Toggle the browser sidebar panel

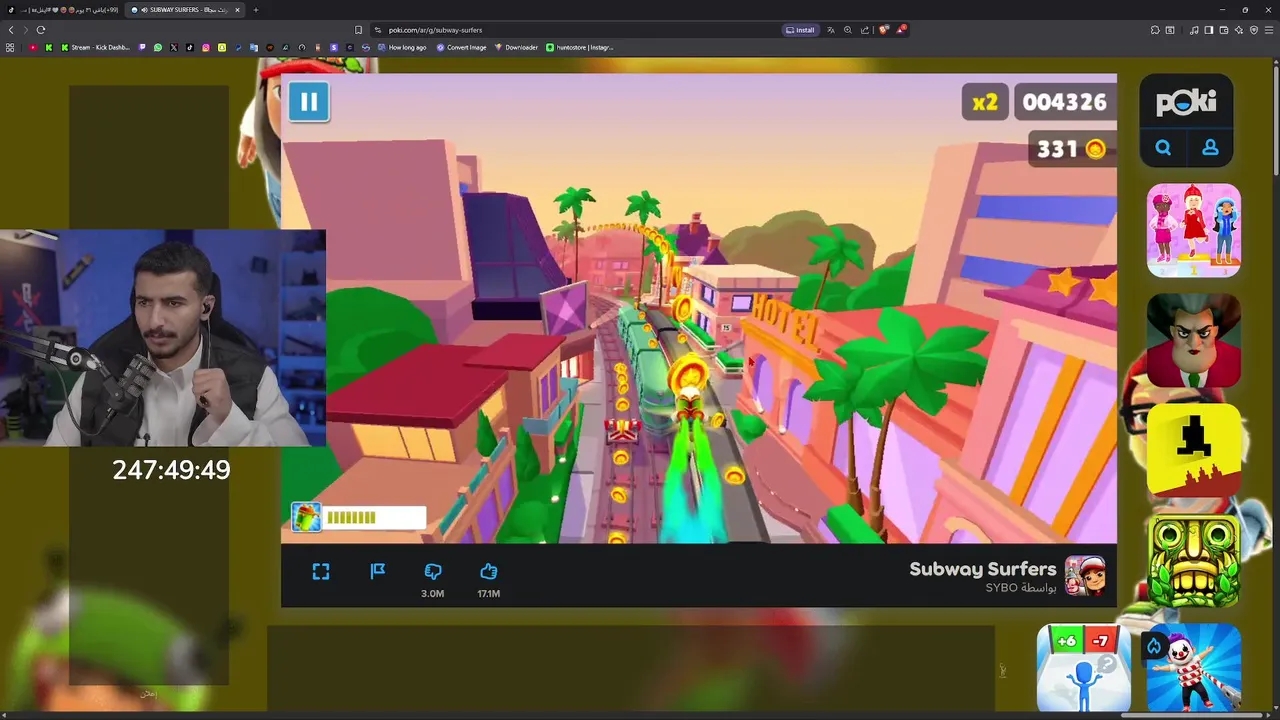pos(1209,30)
